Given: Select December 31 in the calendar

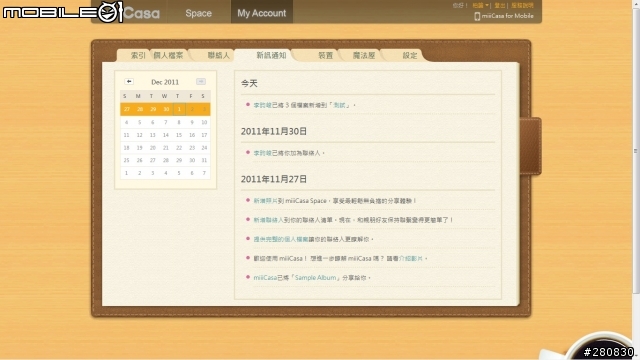Looking at the screenshot, I should click(x=204, y=160).
